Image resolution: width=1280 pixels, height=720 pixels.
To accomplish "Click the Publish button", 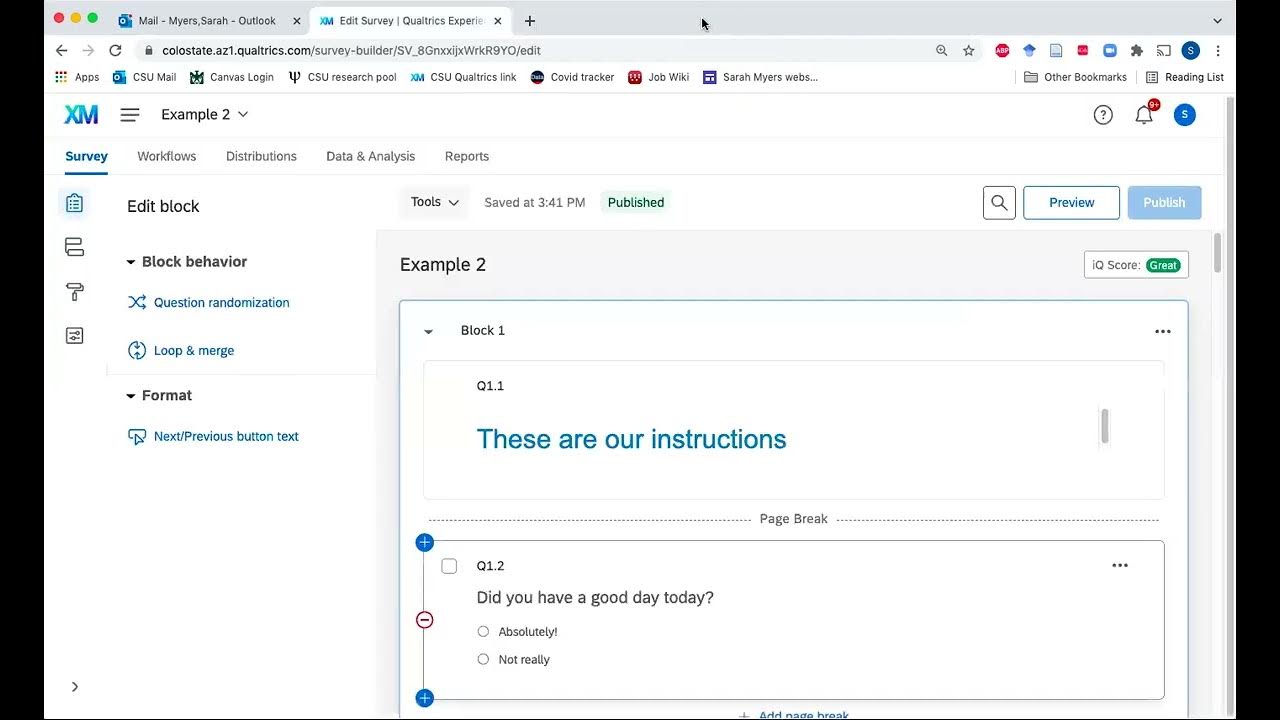I will coord(1164,202).
